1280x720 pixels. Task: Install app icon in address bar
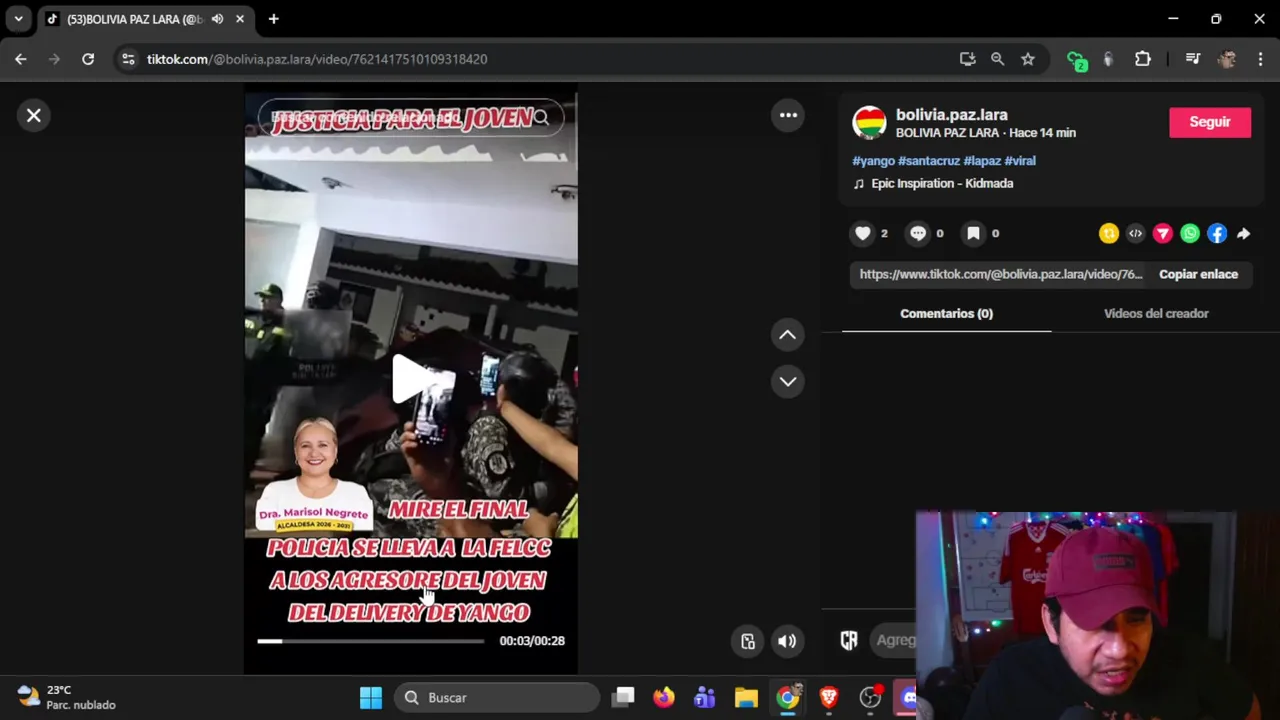967,59
